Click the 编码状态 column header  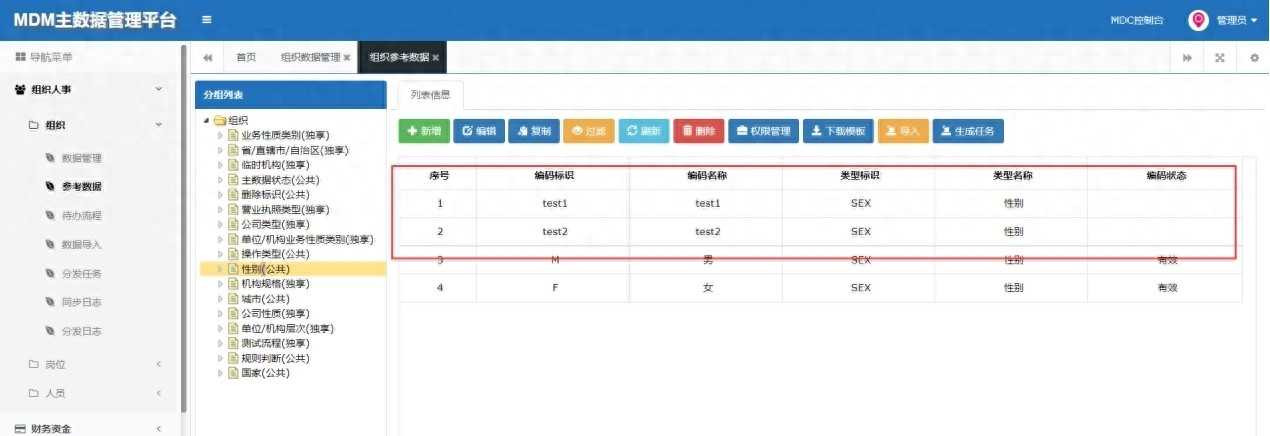1166,175
